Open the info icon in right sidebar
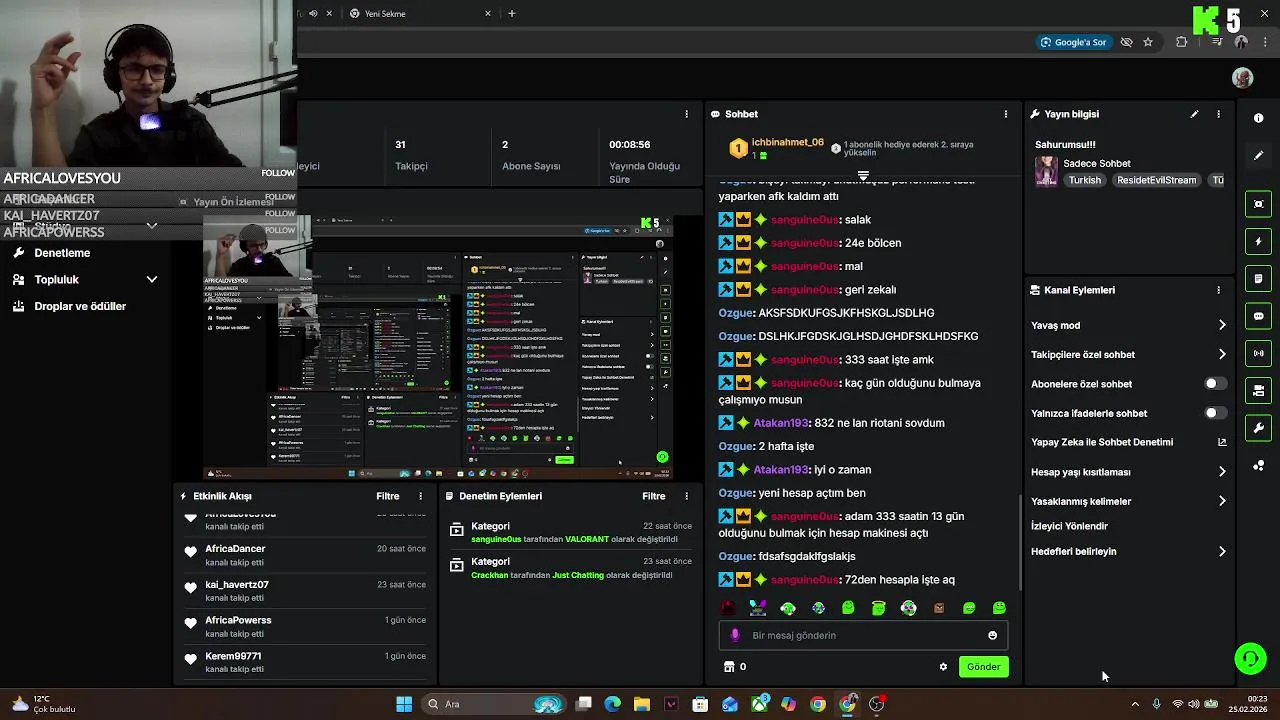This screenshot has width=1280, height=720. [1258, 118]
